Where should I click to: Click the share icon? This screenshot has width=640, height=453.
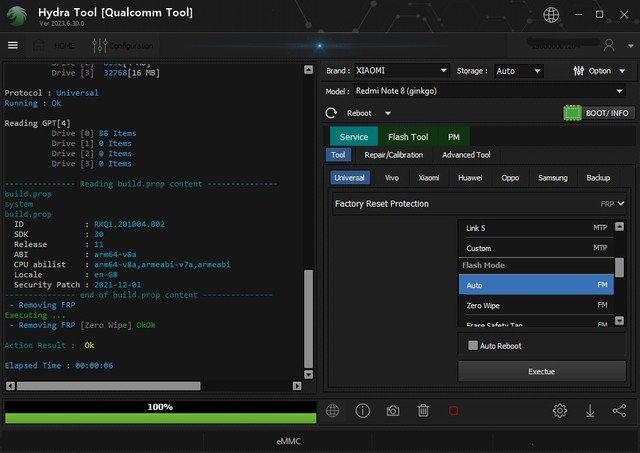click(x=620, y=411)
